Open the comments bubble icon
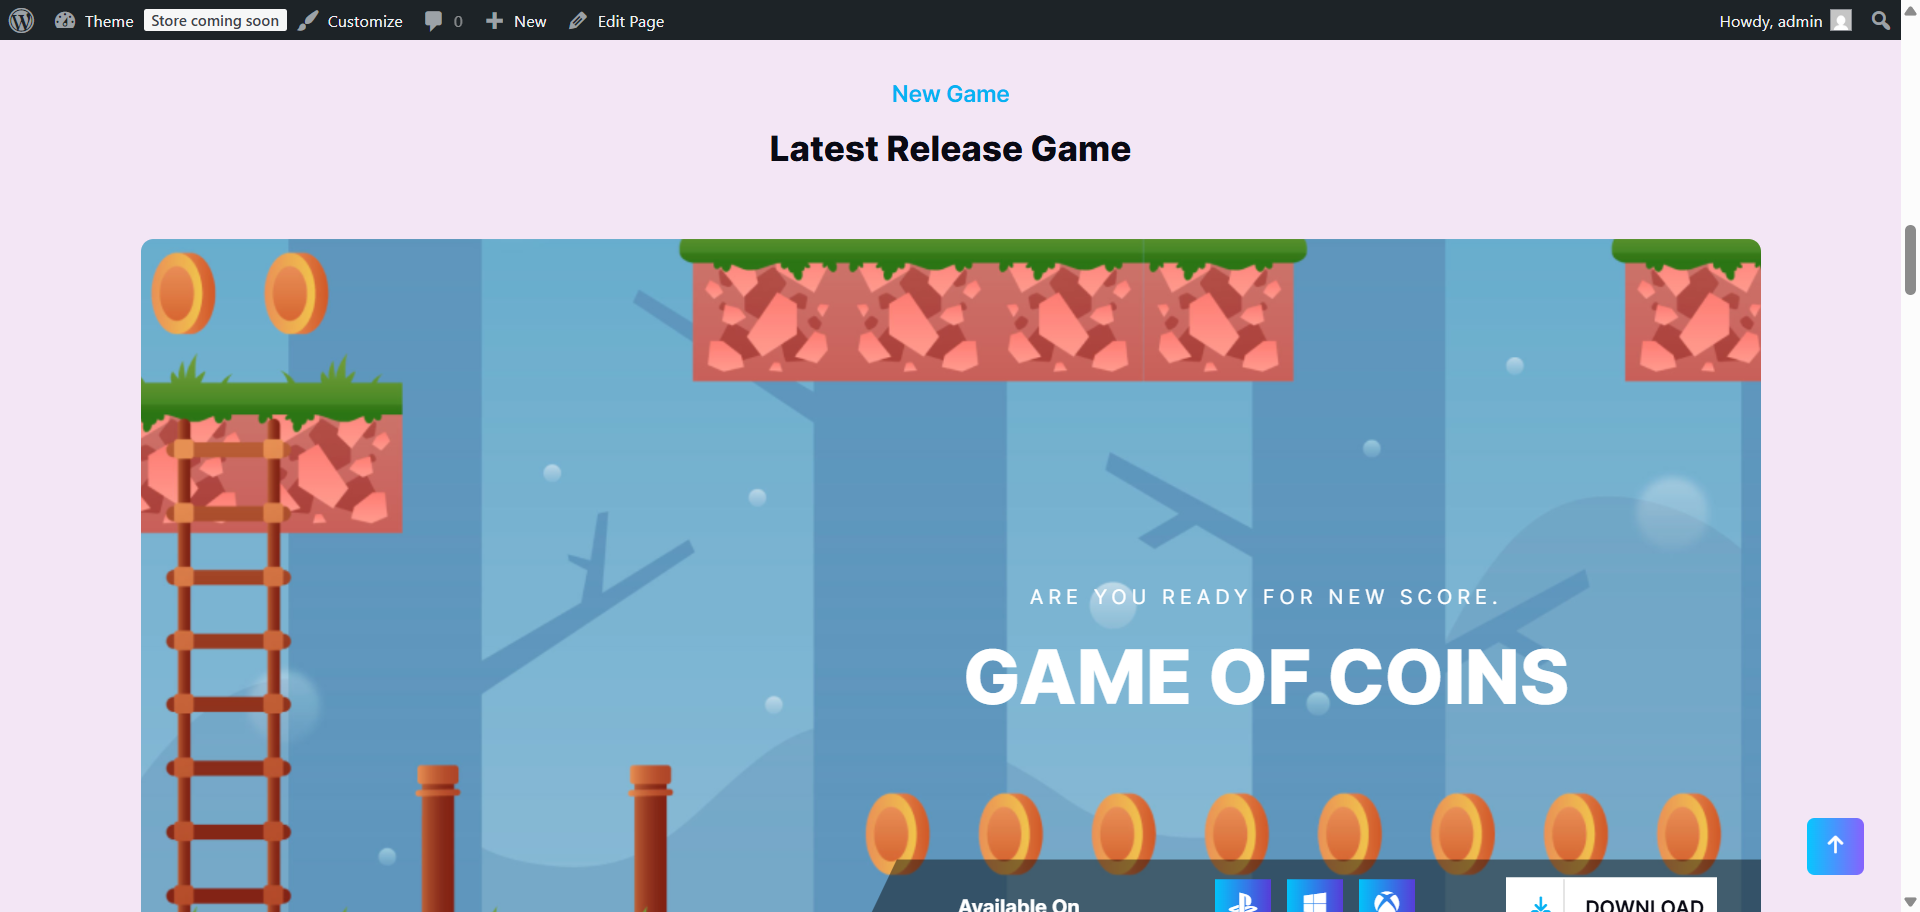 coord(433,20)
